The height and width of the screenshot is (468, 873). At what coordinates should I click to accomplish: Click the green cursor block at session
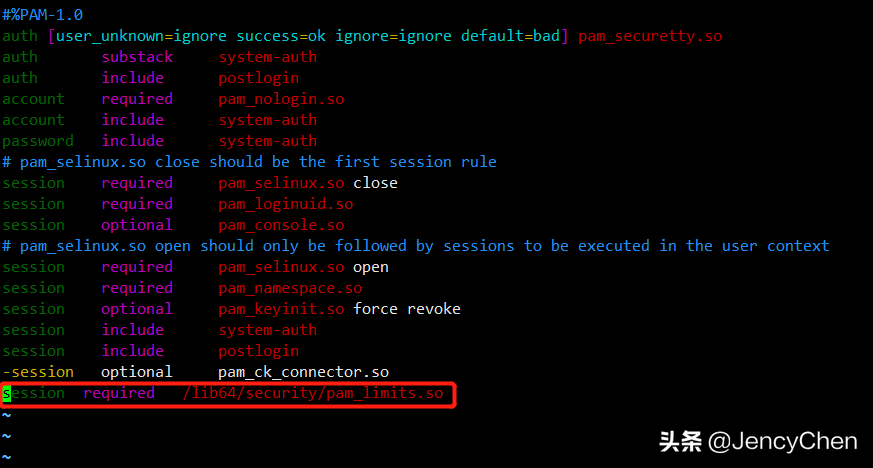pyautogui.click(x=7, y=394)
